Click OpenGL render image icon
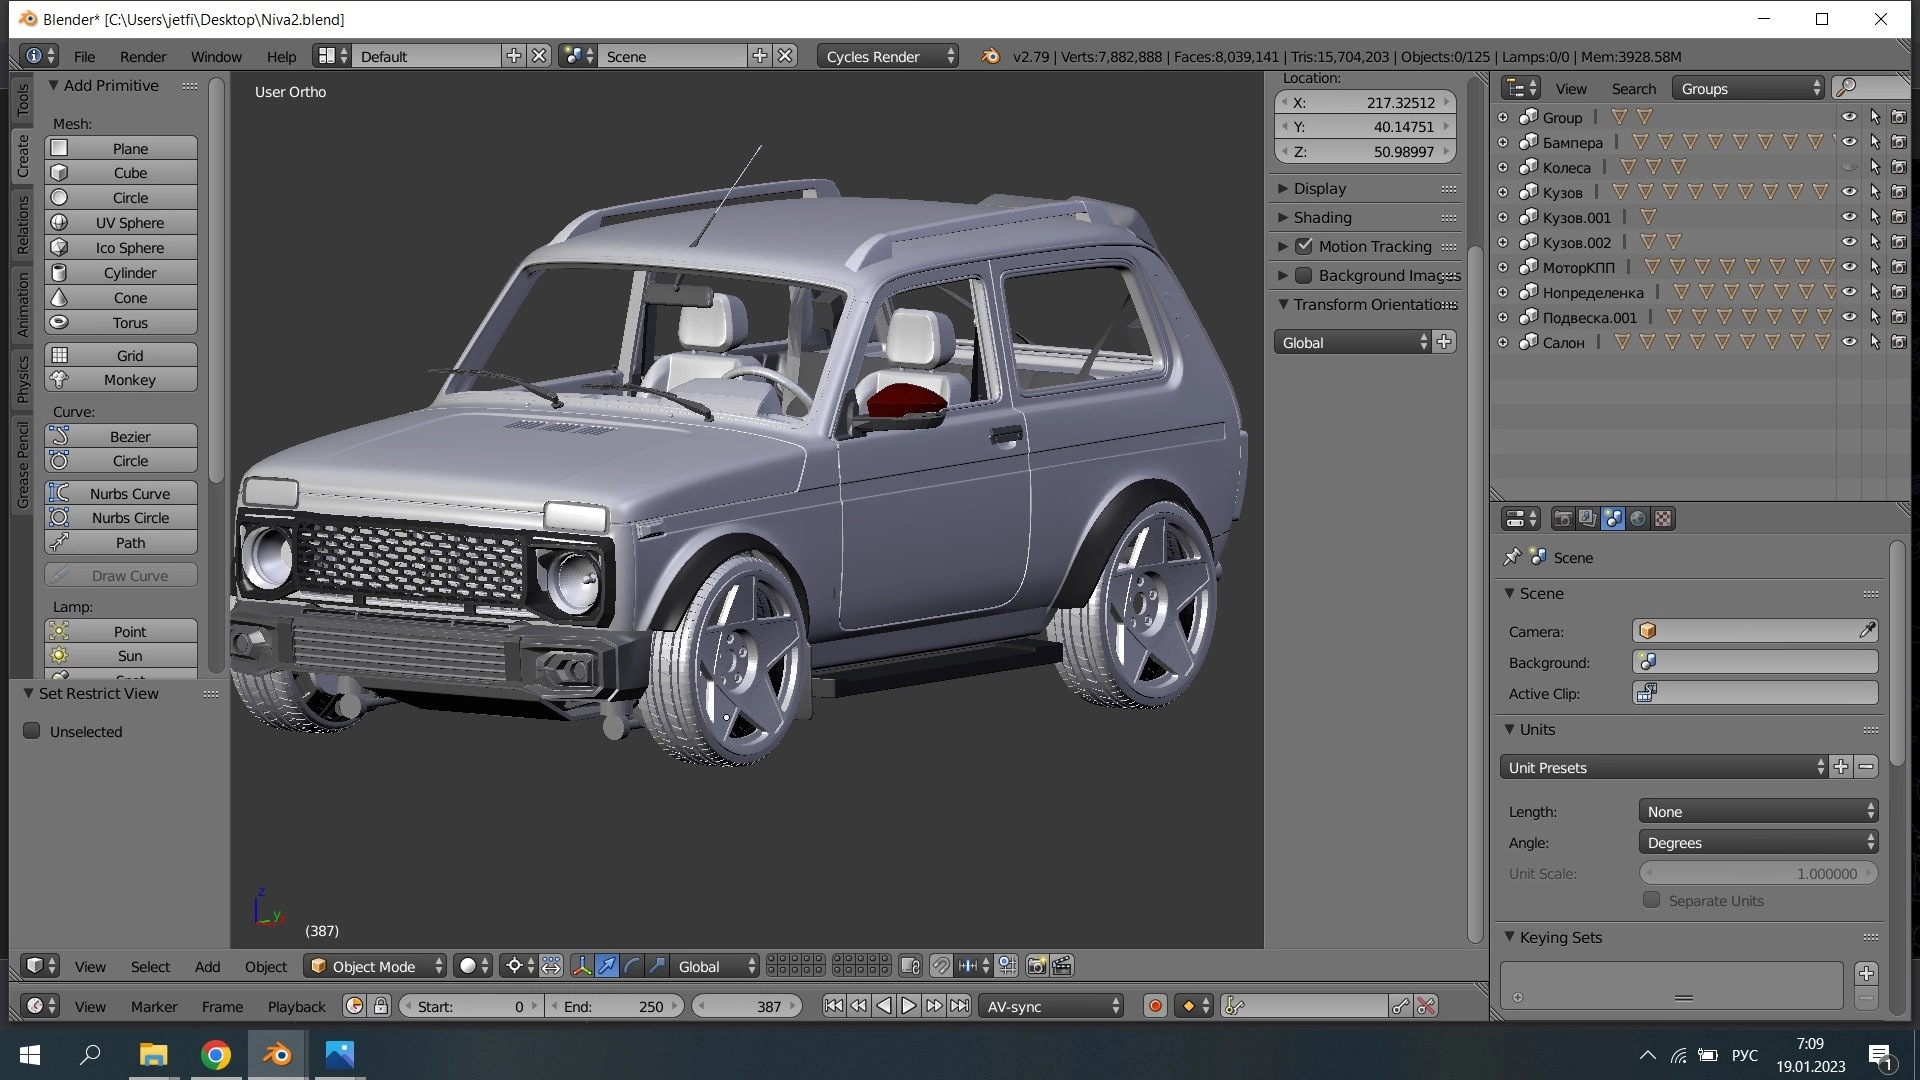 coord(1037,966)
